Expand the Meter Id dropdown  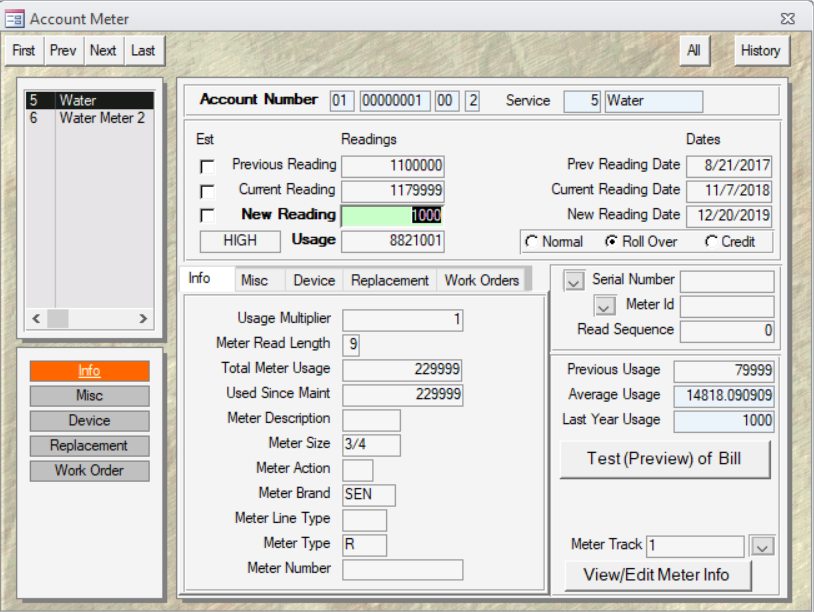coord(606,306)
